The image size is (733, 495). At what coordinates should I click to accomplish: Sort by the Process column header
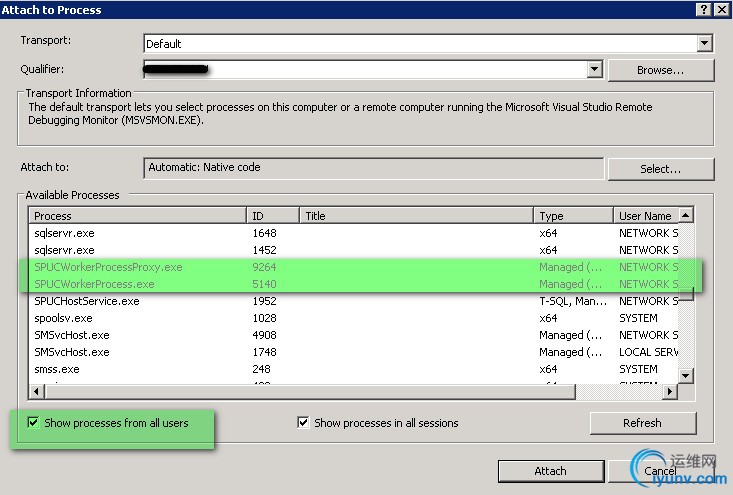point(138,216)
